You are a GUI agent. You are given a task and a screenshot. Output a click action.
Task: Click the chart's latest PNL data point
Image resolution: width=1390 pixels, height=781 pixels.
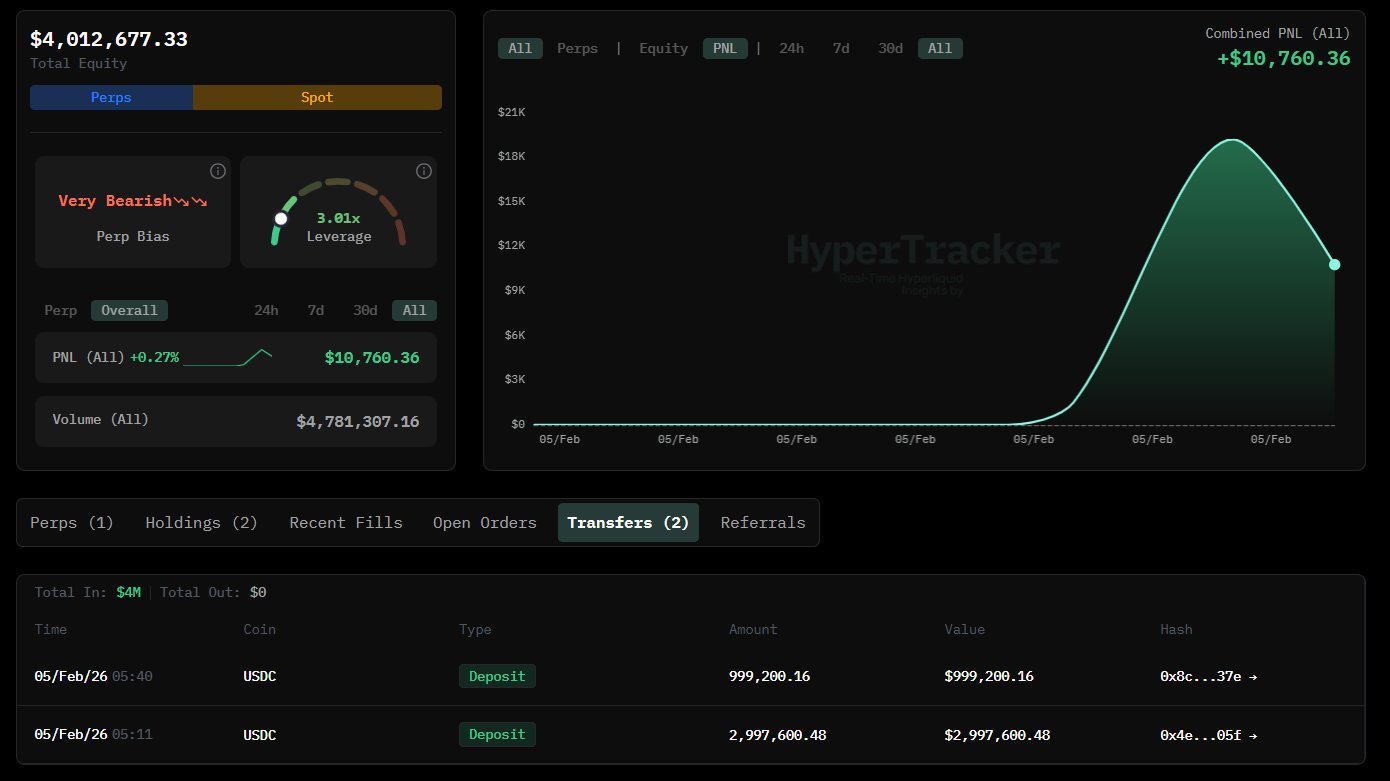(1334, 264)
